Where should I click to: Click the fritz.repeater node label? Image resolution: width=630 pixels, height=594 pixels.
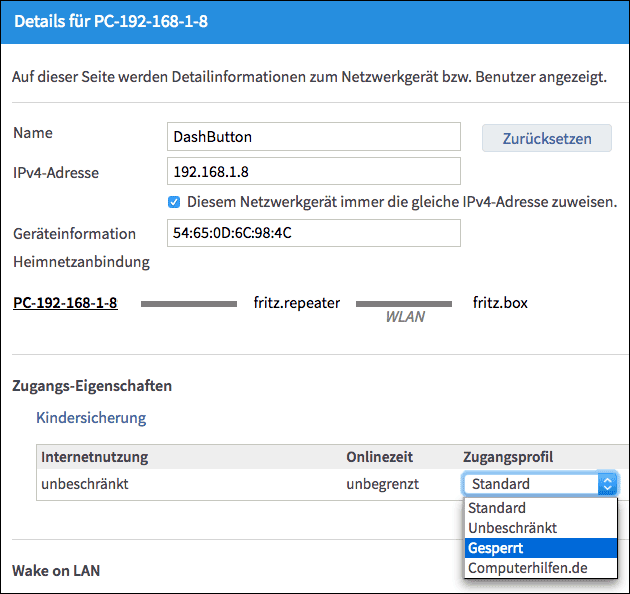point(297,302)
